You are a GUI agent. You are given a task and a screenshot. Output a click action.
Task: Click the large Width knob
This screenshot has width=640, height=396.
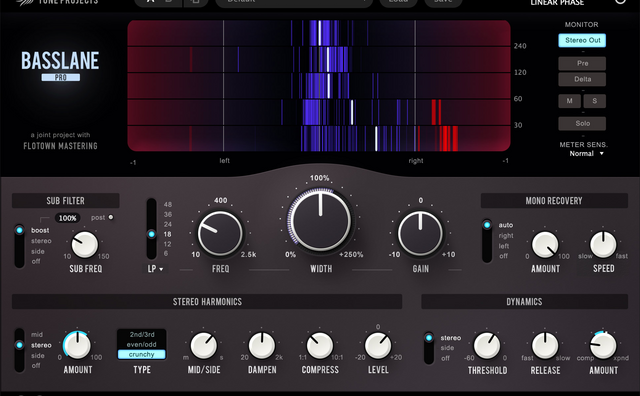pos(320,220)
